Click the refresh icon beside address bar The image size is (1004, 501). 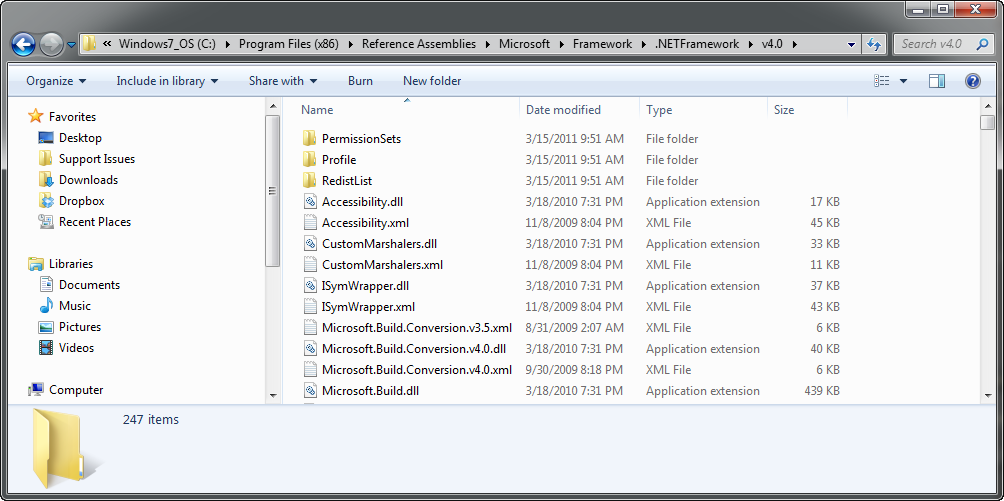874,44
